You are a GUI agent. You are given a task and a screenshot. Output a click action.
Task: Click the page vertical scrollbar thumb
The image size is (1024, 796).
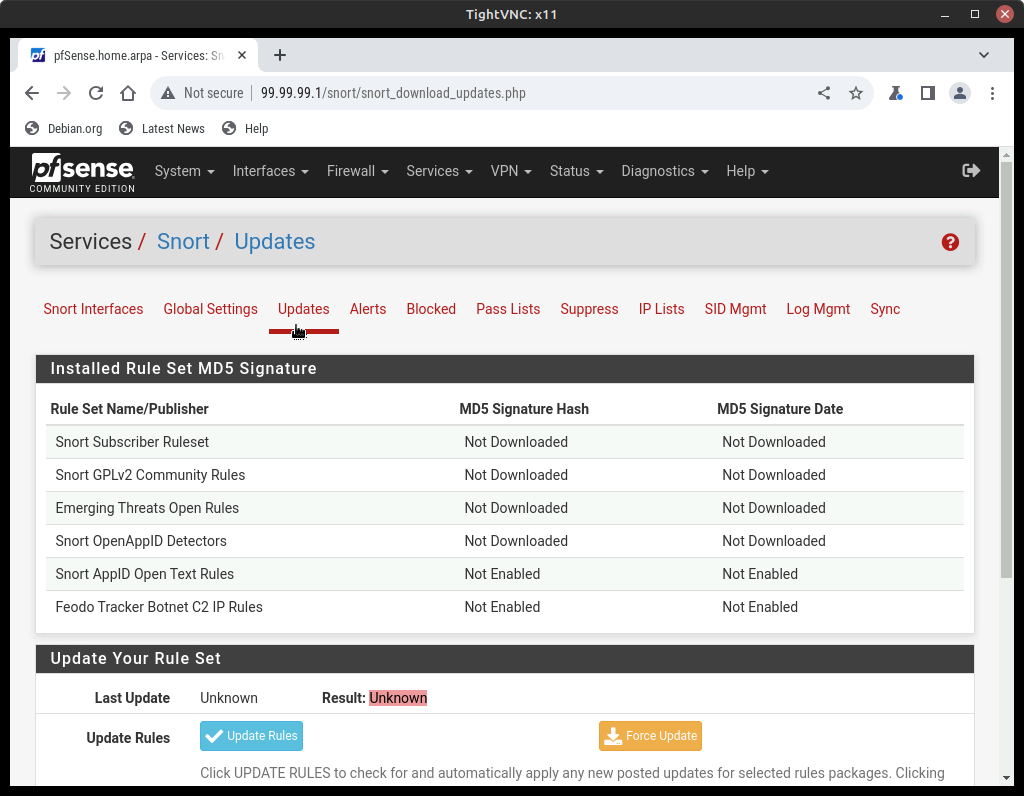1006,369
